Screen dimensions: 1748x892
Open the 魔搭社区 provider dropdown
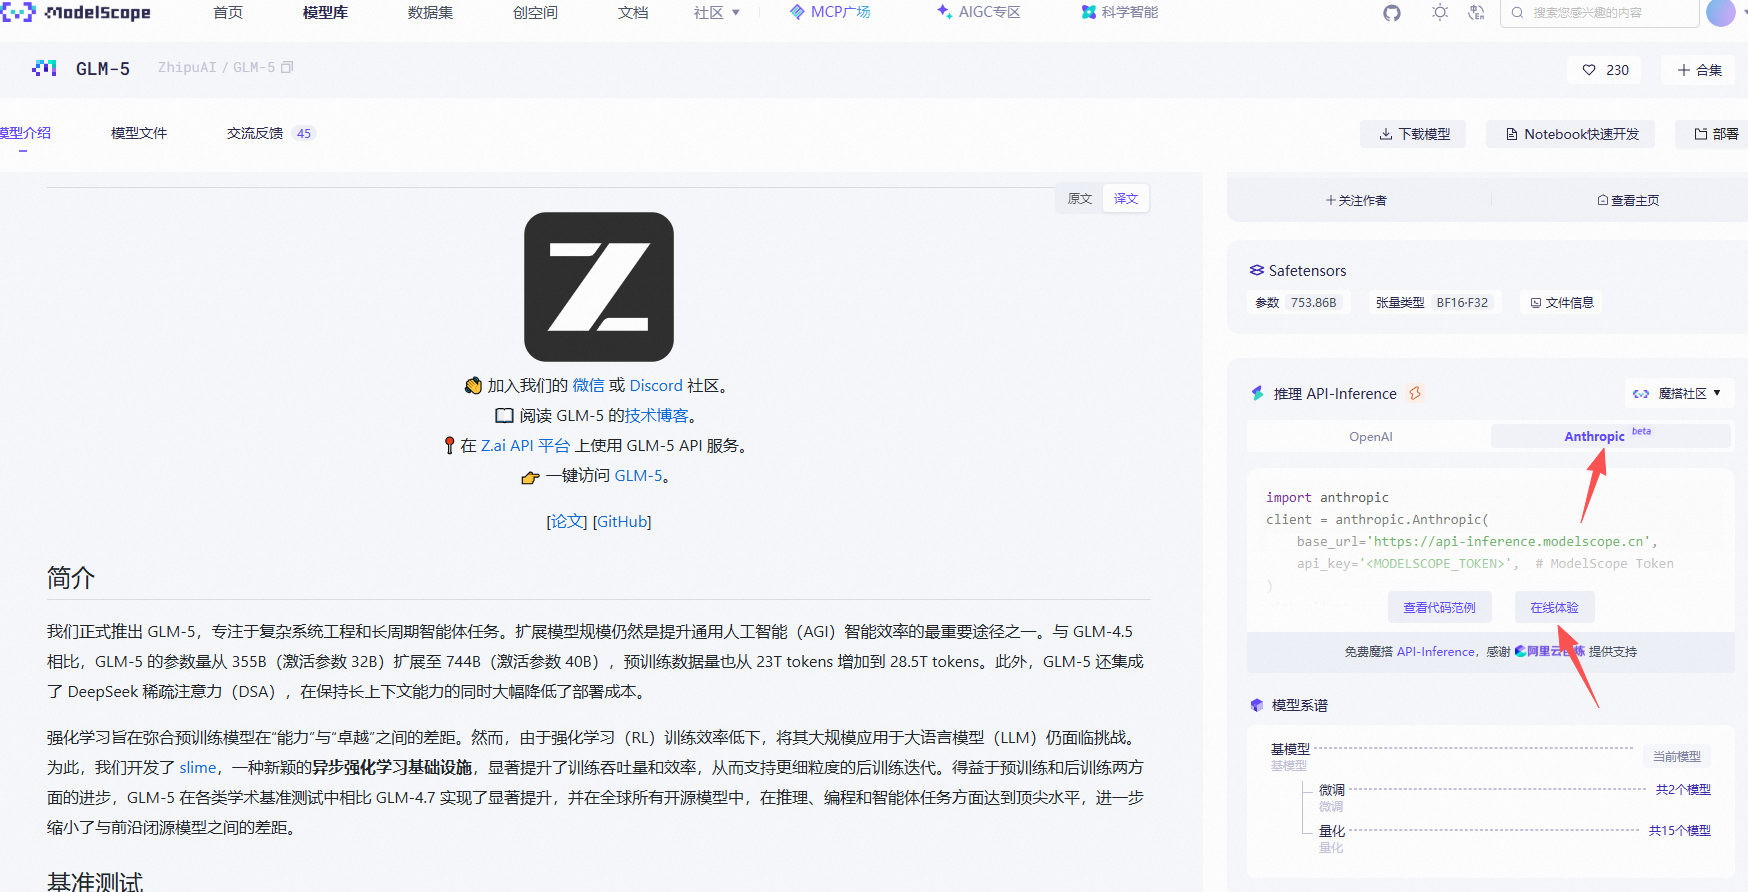click(x=1677, y=393)
